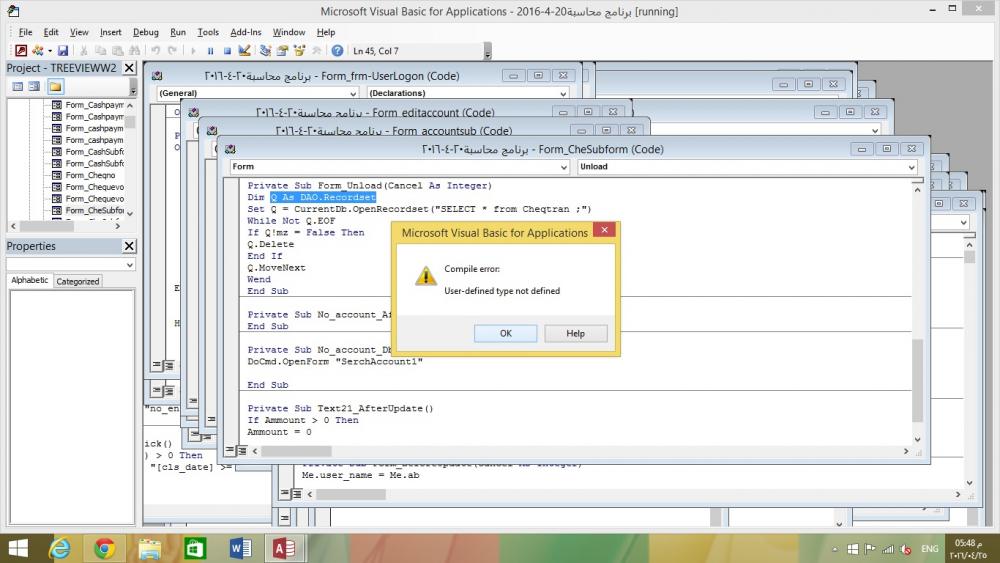Click the Paste icon in the toolbar
Image resolution: width=1000 pixels, height=563 pixels.
coord(117,50)
